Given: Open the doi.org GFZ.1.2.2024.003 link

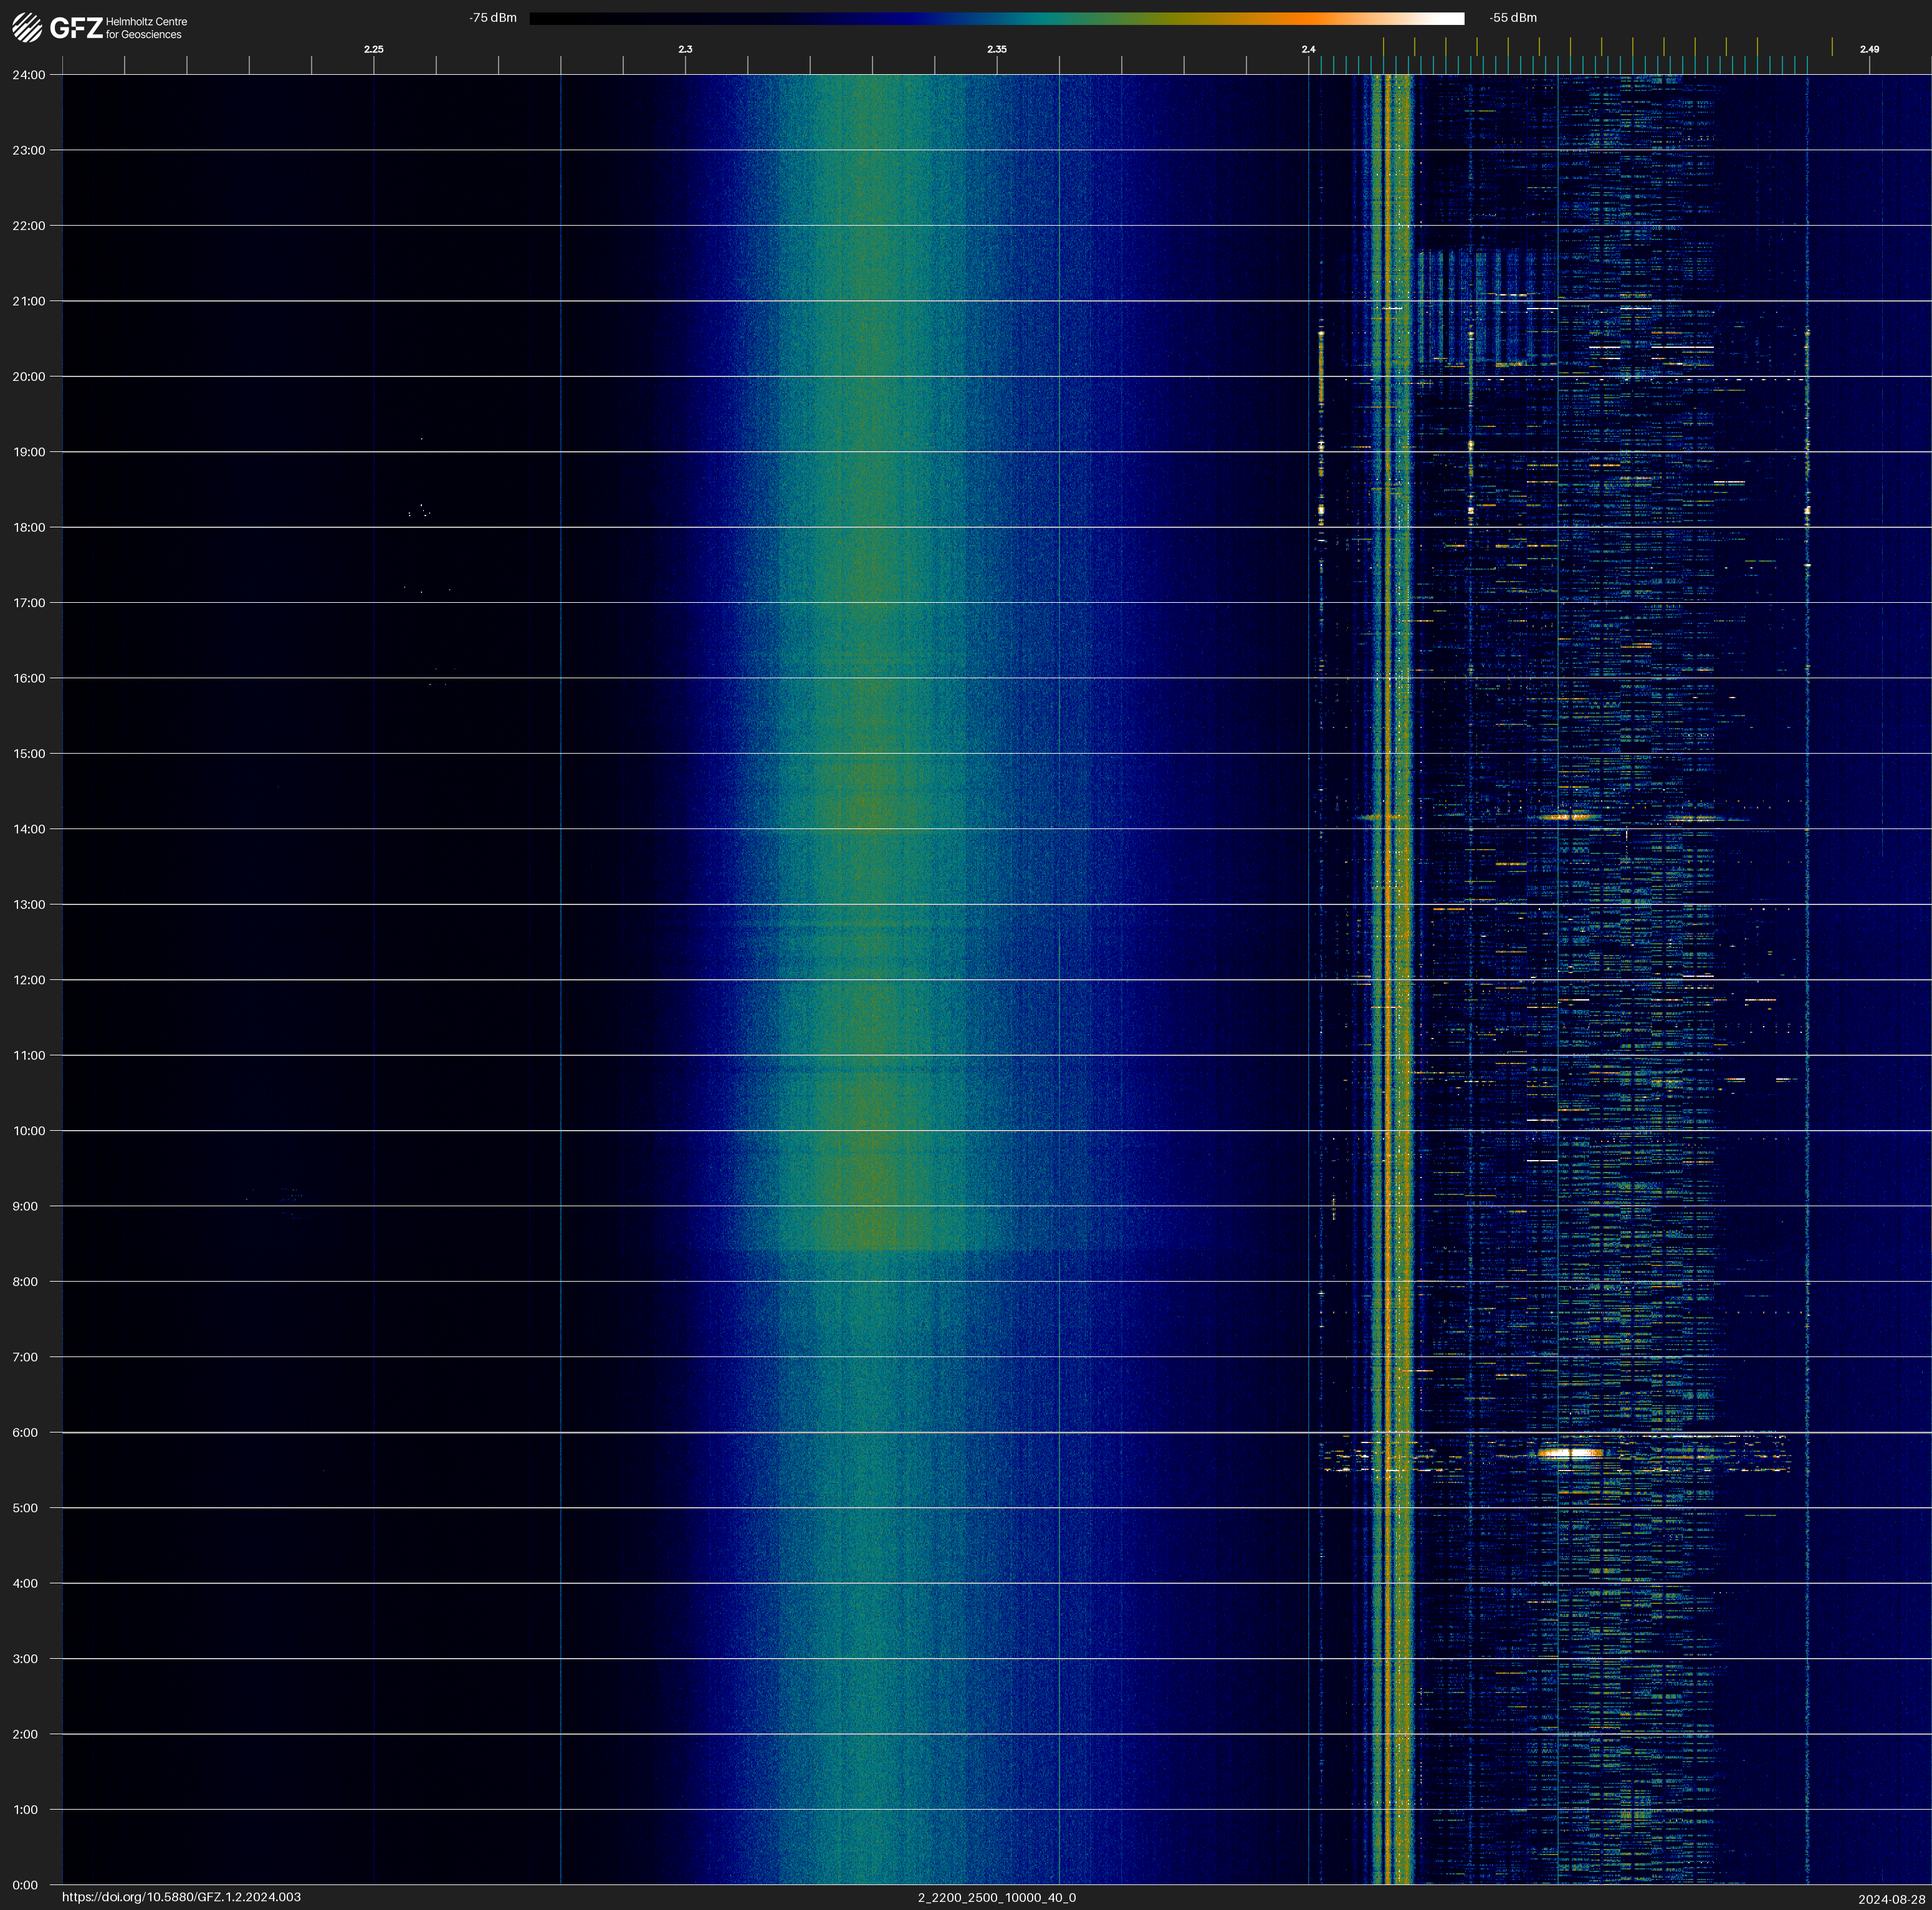Looking at the screenshot, I should coord(181,1897).
